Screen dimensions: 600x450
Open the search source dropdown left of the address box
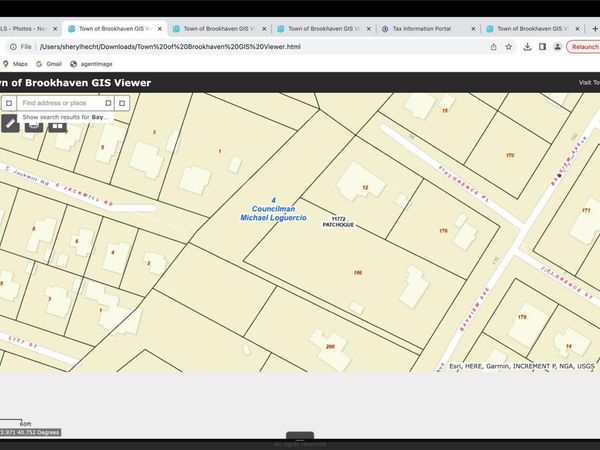pos(9,103)
